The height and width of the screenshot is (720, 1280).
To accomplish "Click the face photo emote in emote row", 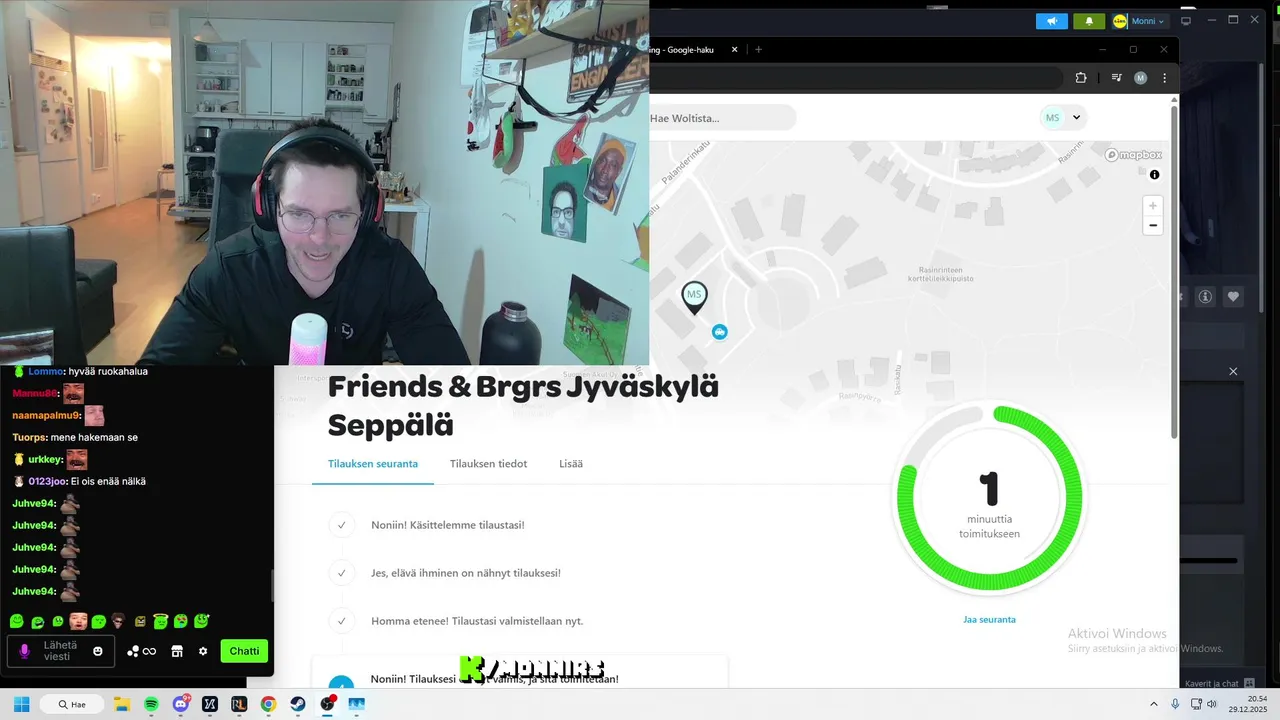I will click(x=78, y=621).
